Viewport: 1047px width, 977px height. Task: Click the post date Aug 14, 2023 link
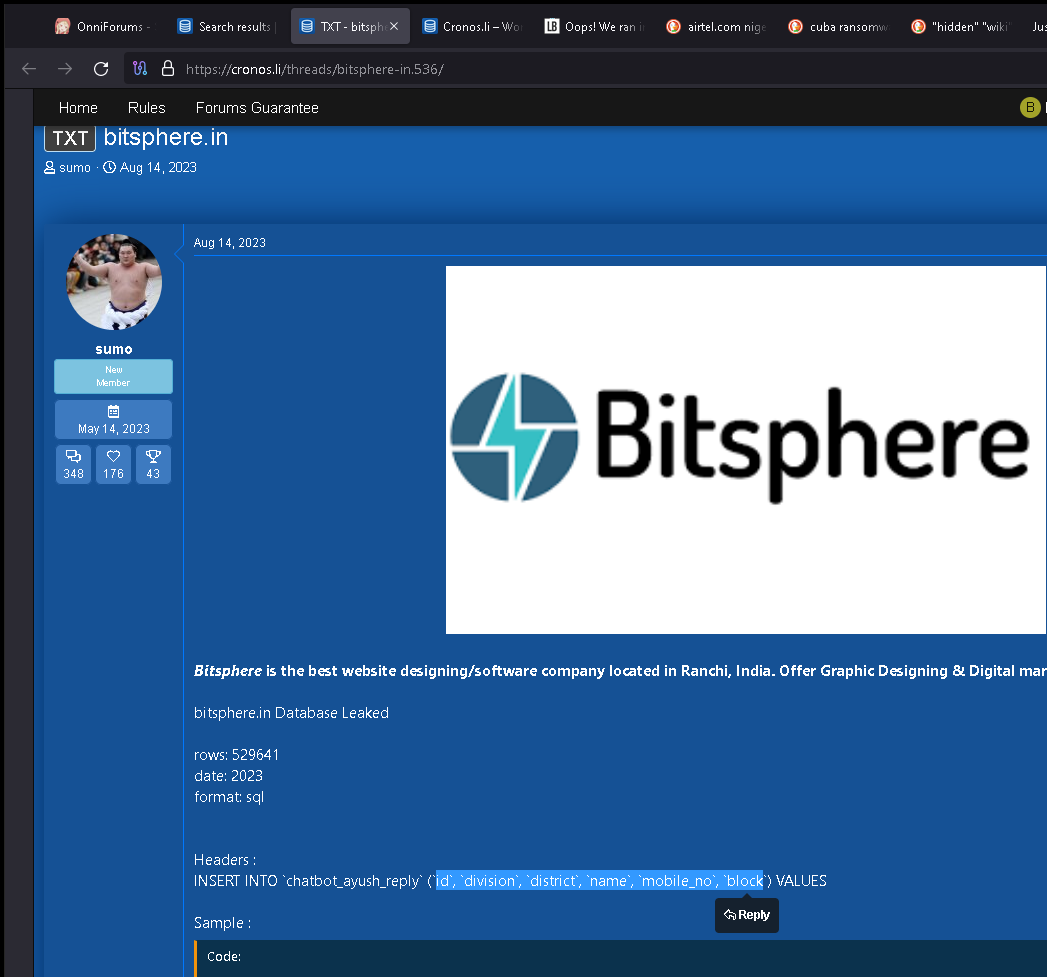[x=230, y=243]
